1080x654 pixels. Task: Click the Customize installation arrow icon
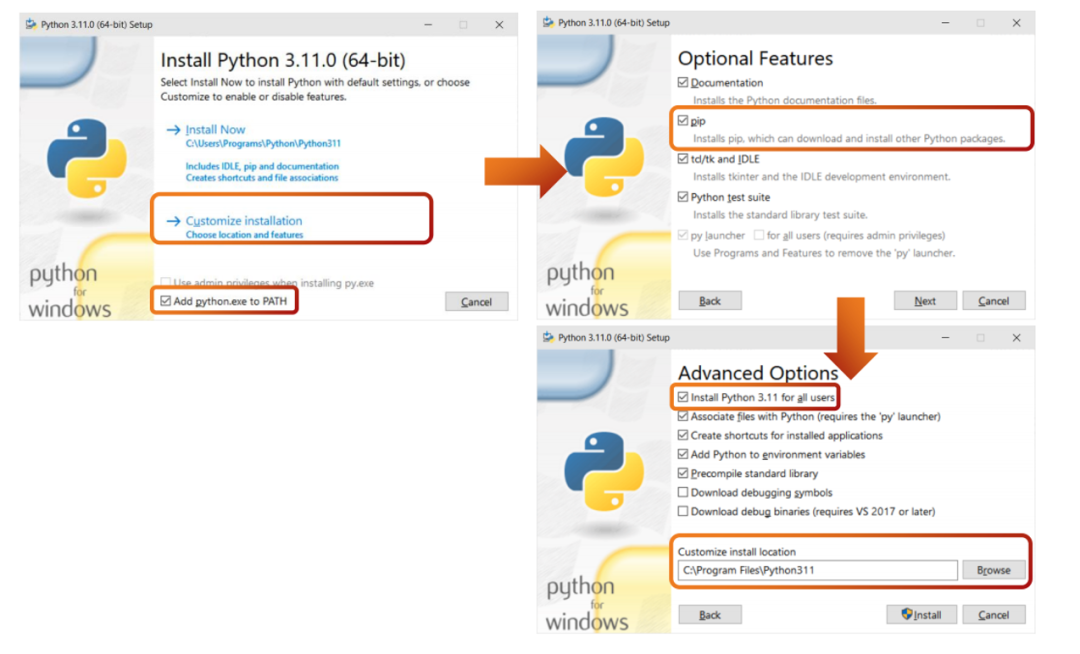(x=174, y=221)
